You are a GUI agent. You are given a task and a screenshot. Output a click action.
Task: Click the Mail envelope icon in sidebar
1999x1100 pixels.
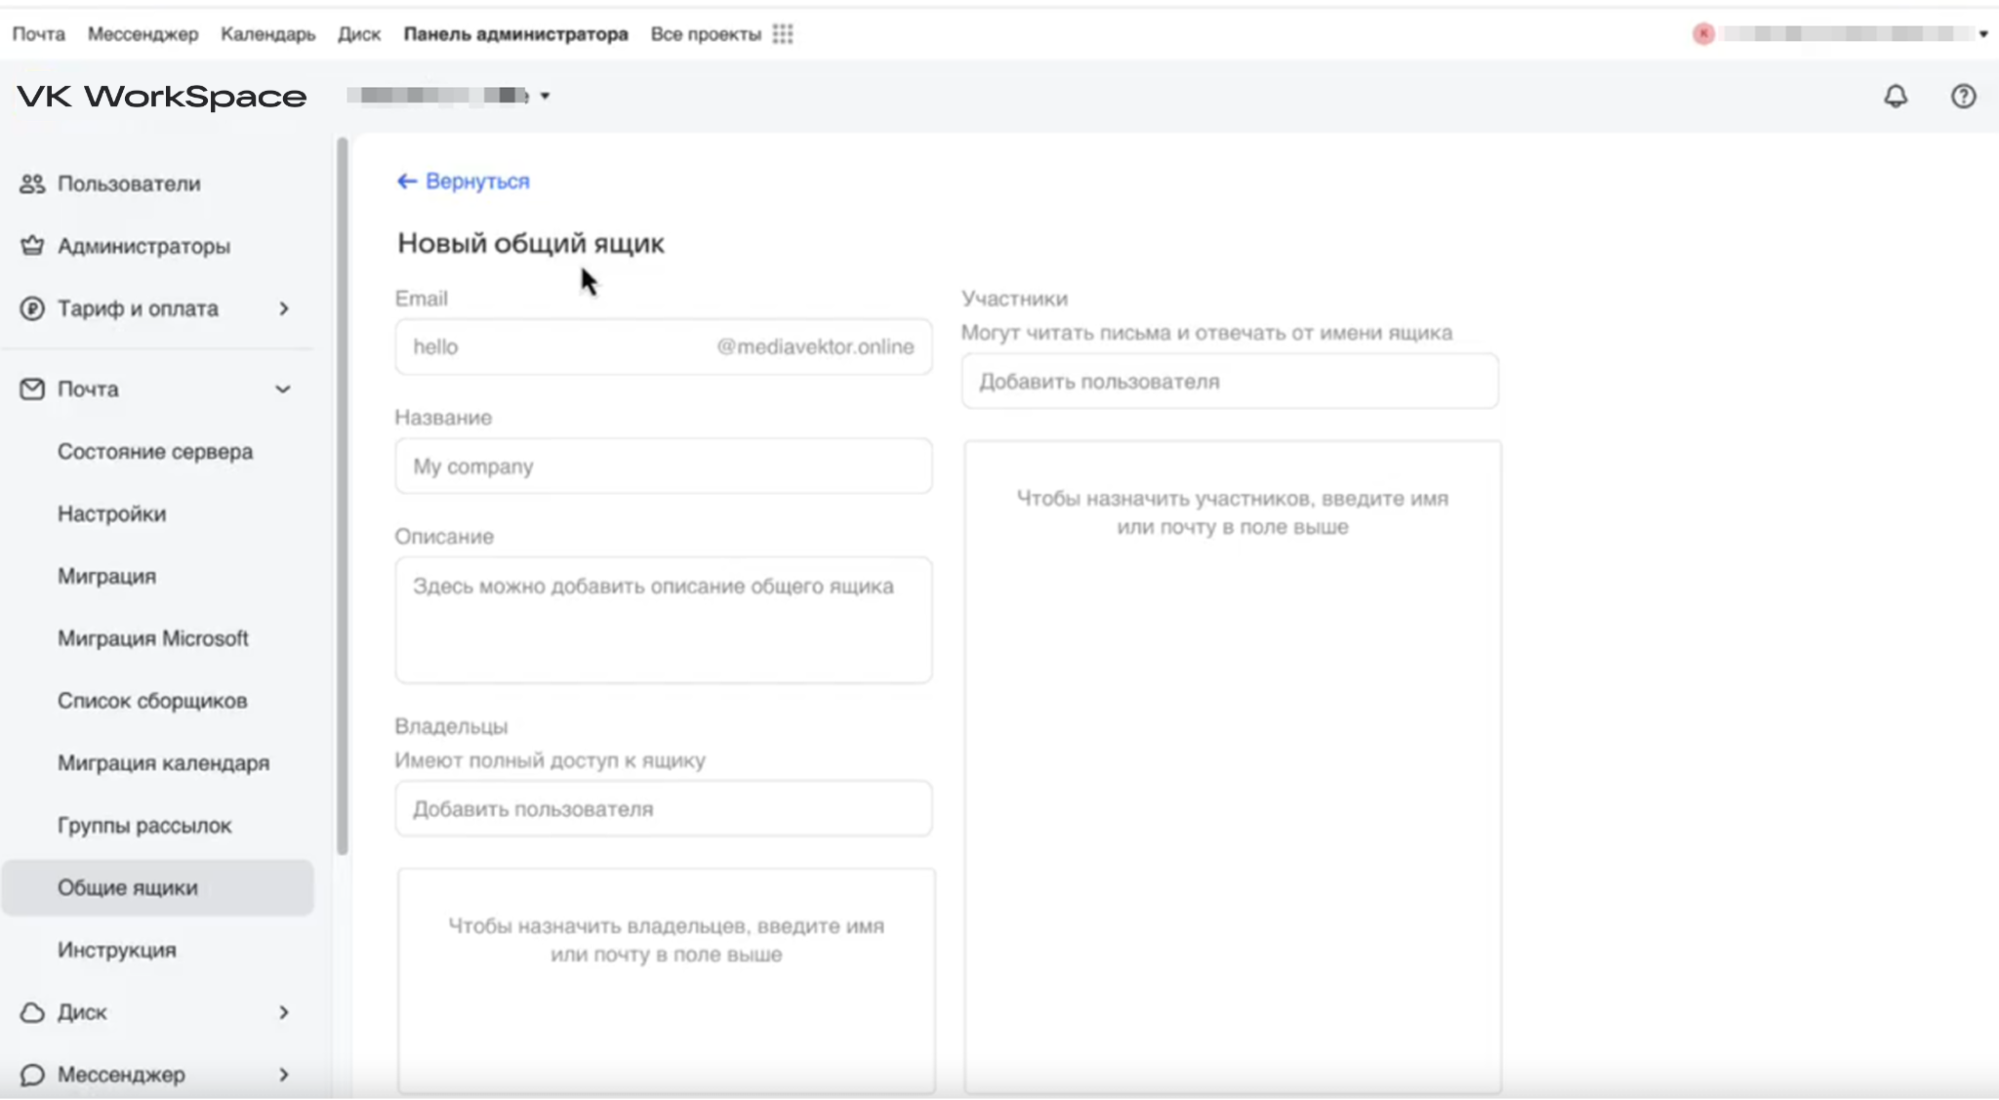[32, 389]
